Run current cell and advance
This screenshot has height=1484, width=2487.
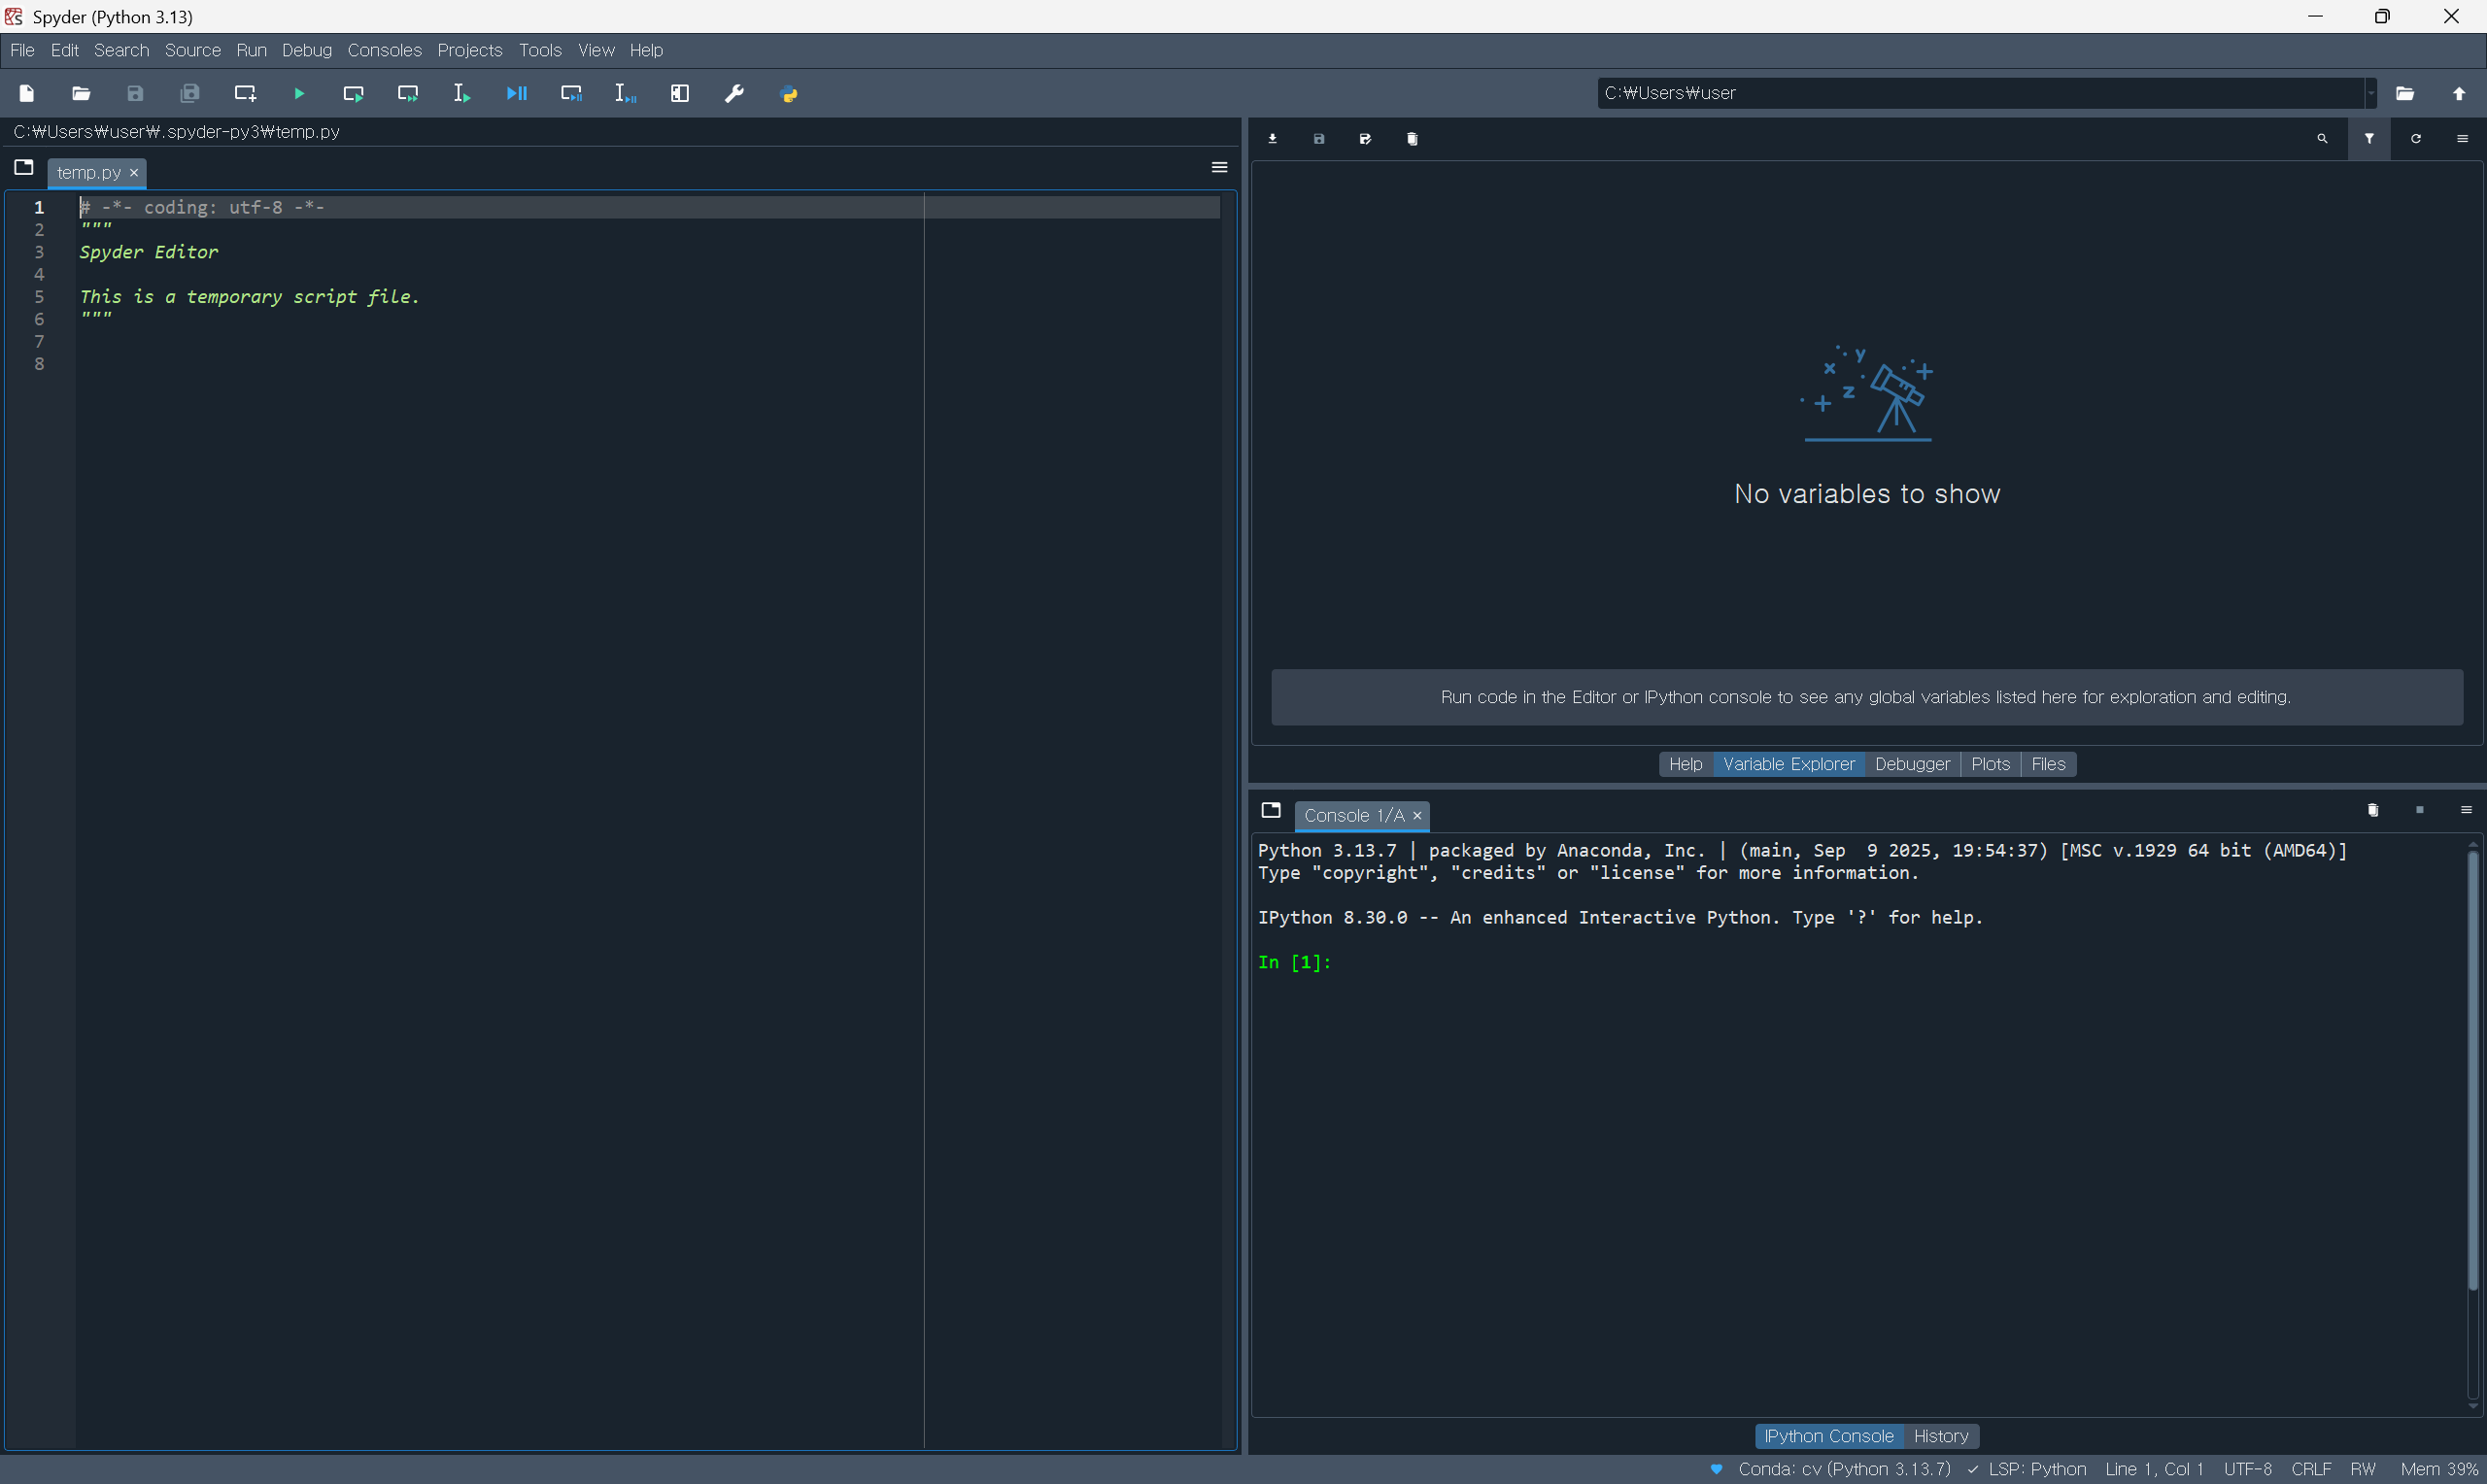pos(408,93)
